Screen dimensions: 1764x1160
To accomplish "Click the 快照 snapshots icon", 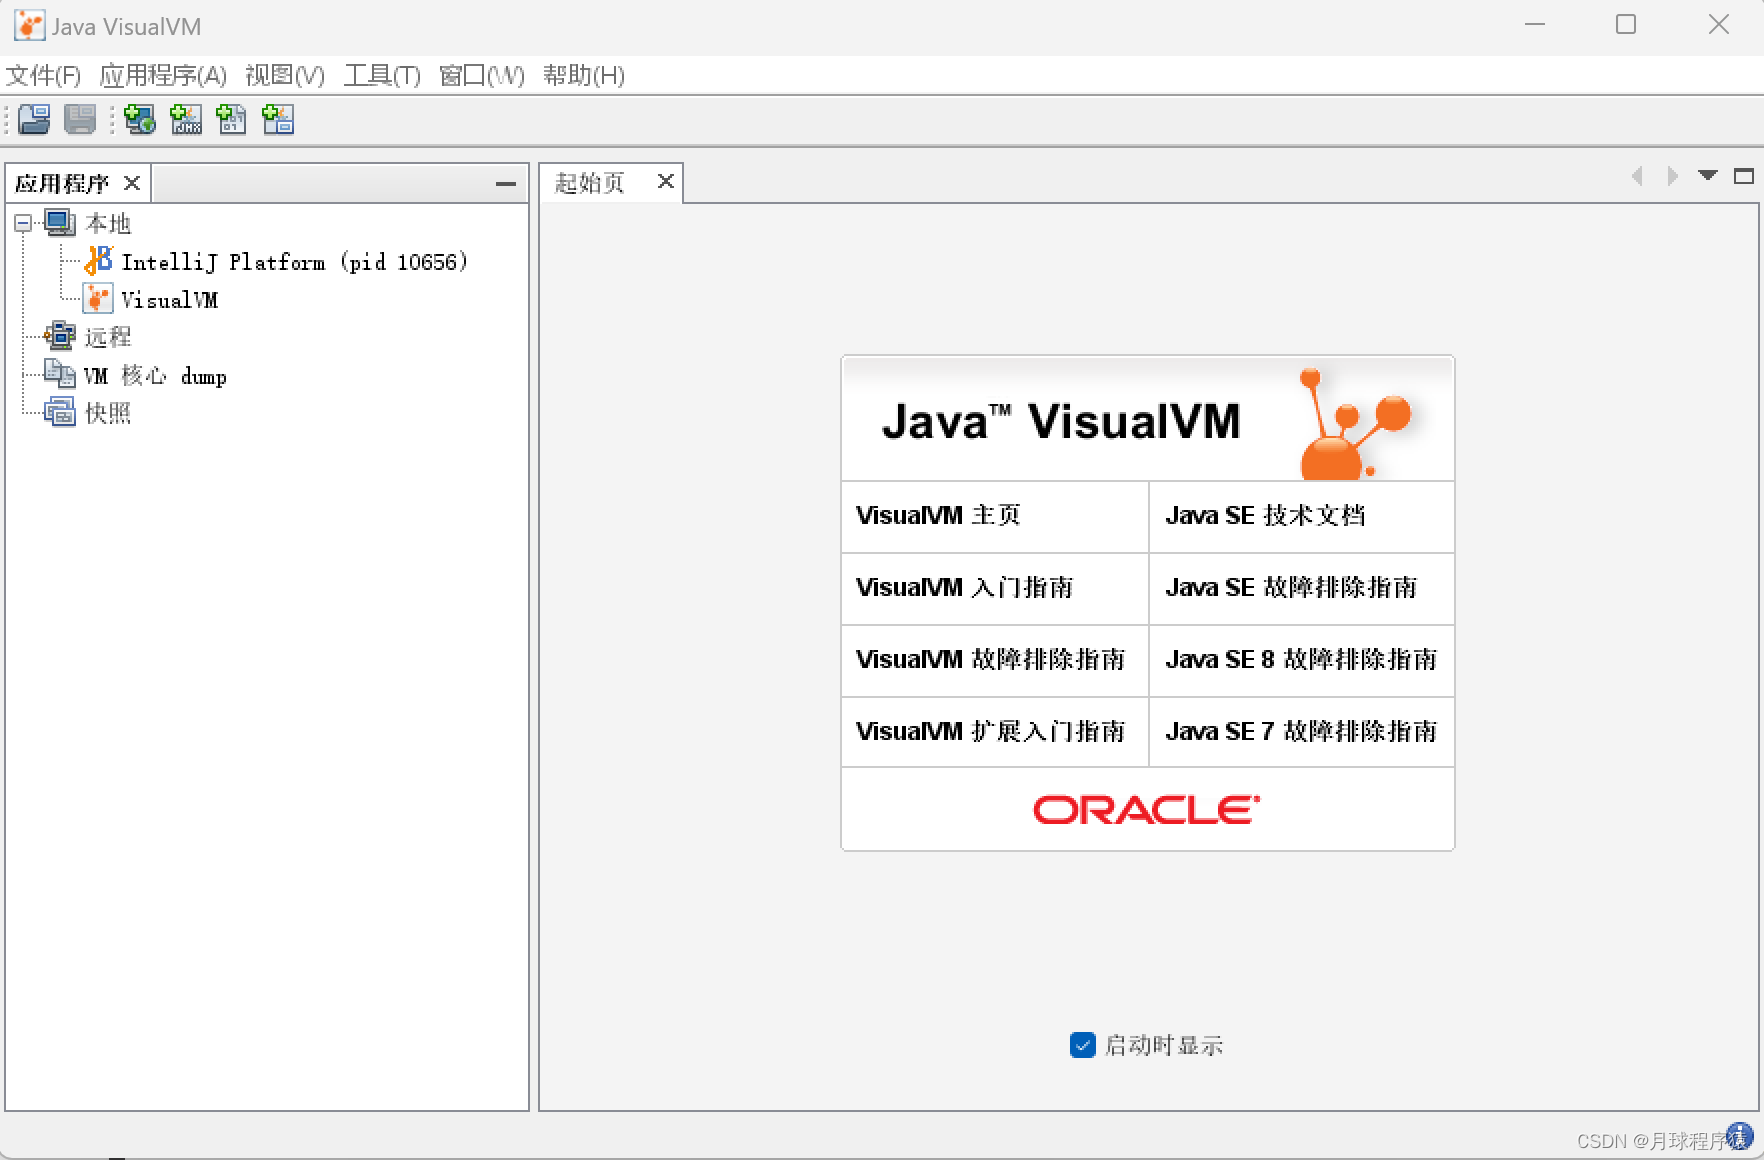I will [60, 412].
